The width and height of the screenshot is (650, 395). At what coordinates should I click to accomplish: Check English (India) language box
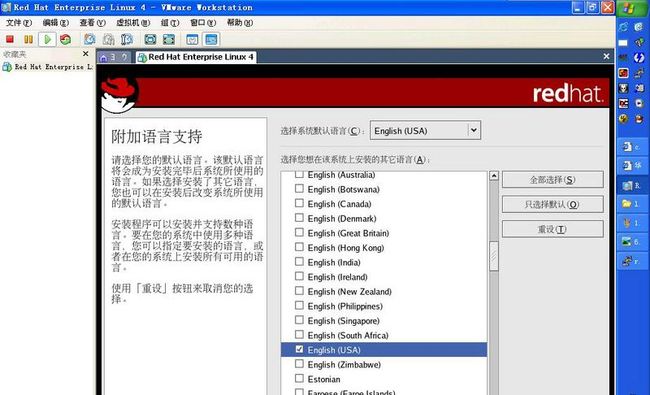pos(299,262)
